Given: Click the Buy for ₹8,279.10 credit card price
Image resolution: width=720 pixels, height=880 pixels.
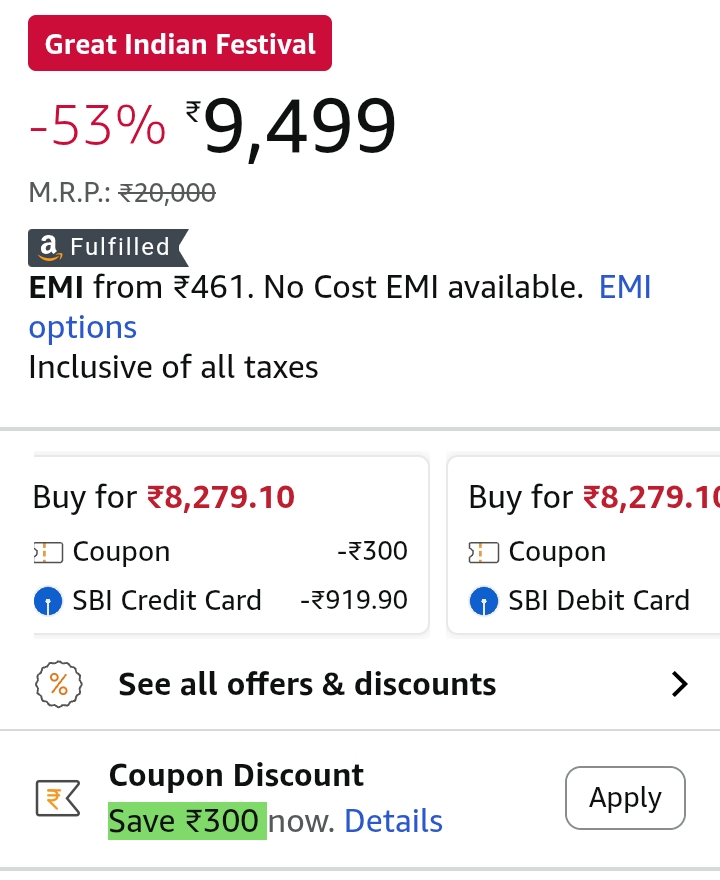Looking at the screenshot, I should point(220,497).
